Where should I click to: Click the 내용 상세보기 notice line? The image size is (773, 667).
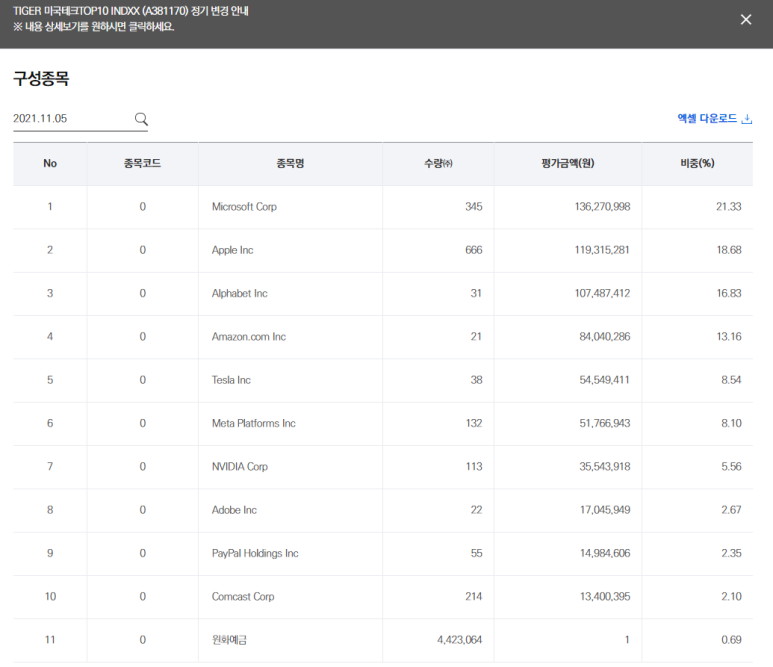[x=94, y=27]
